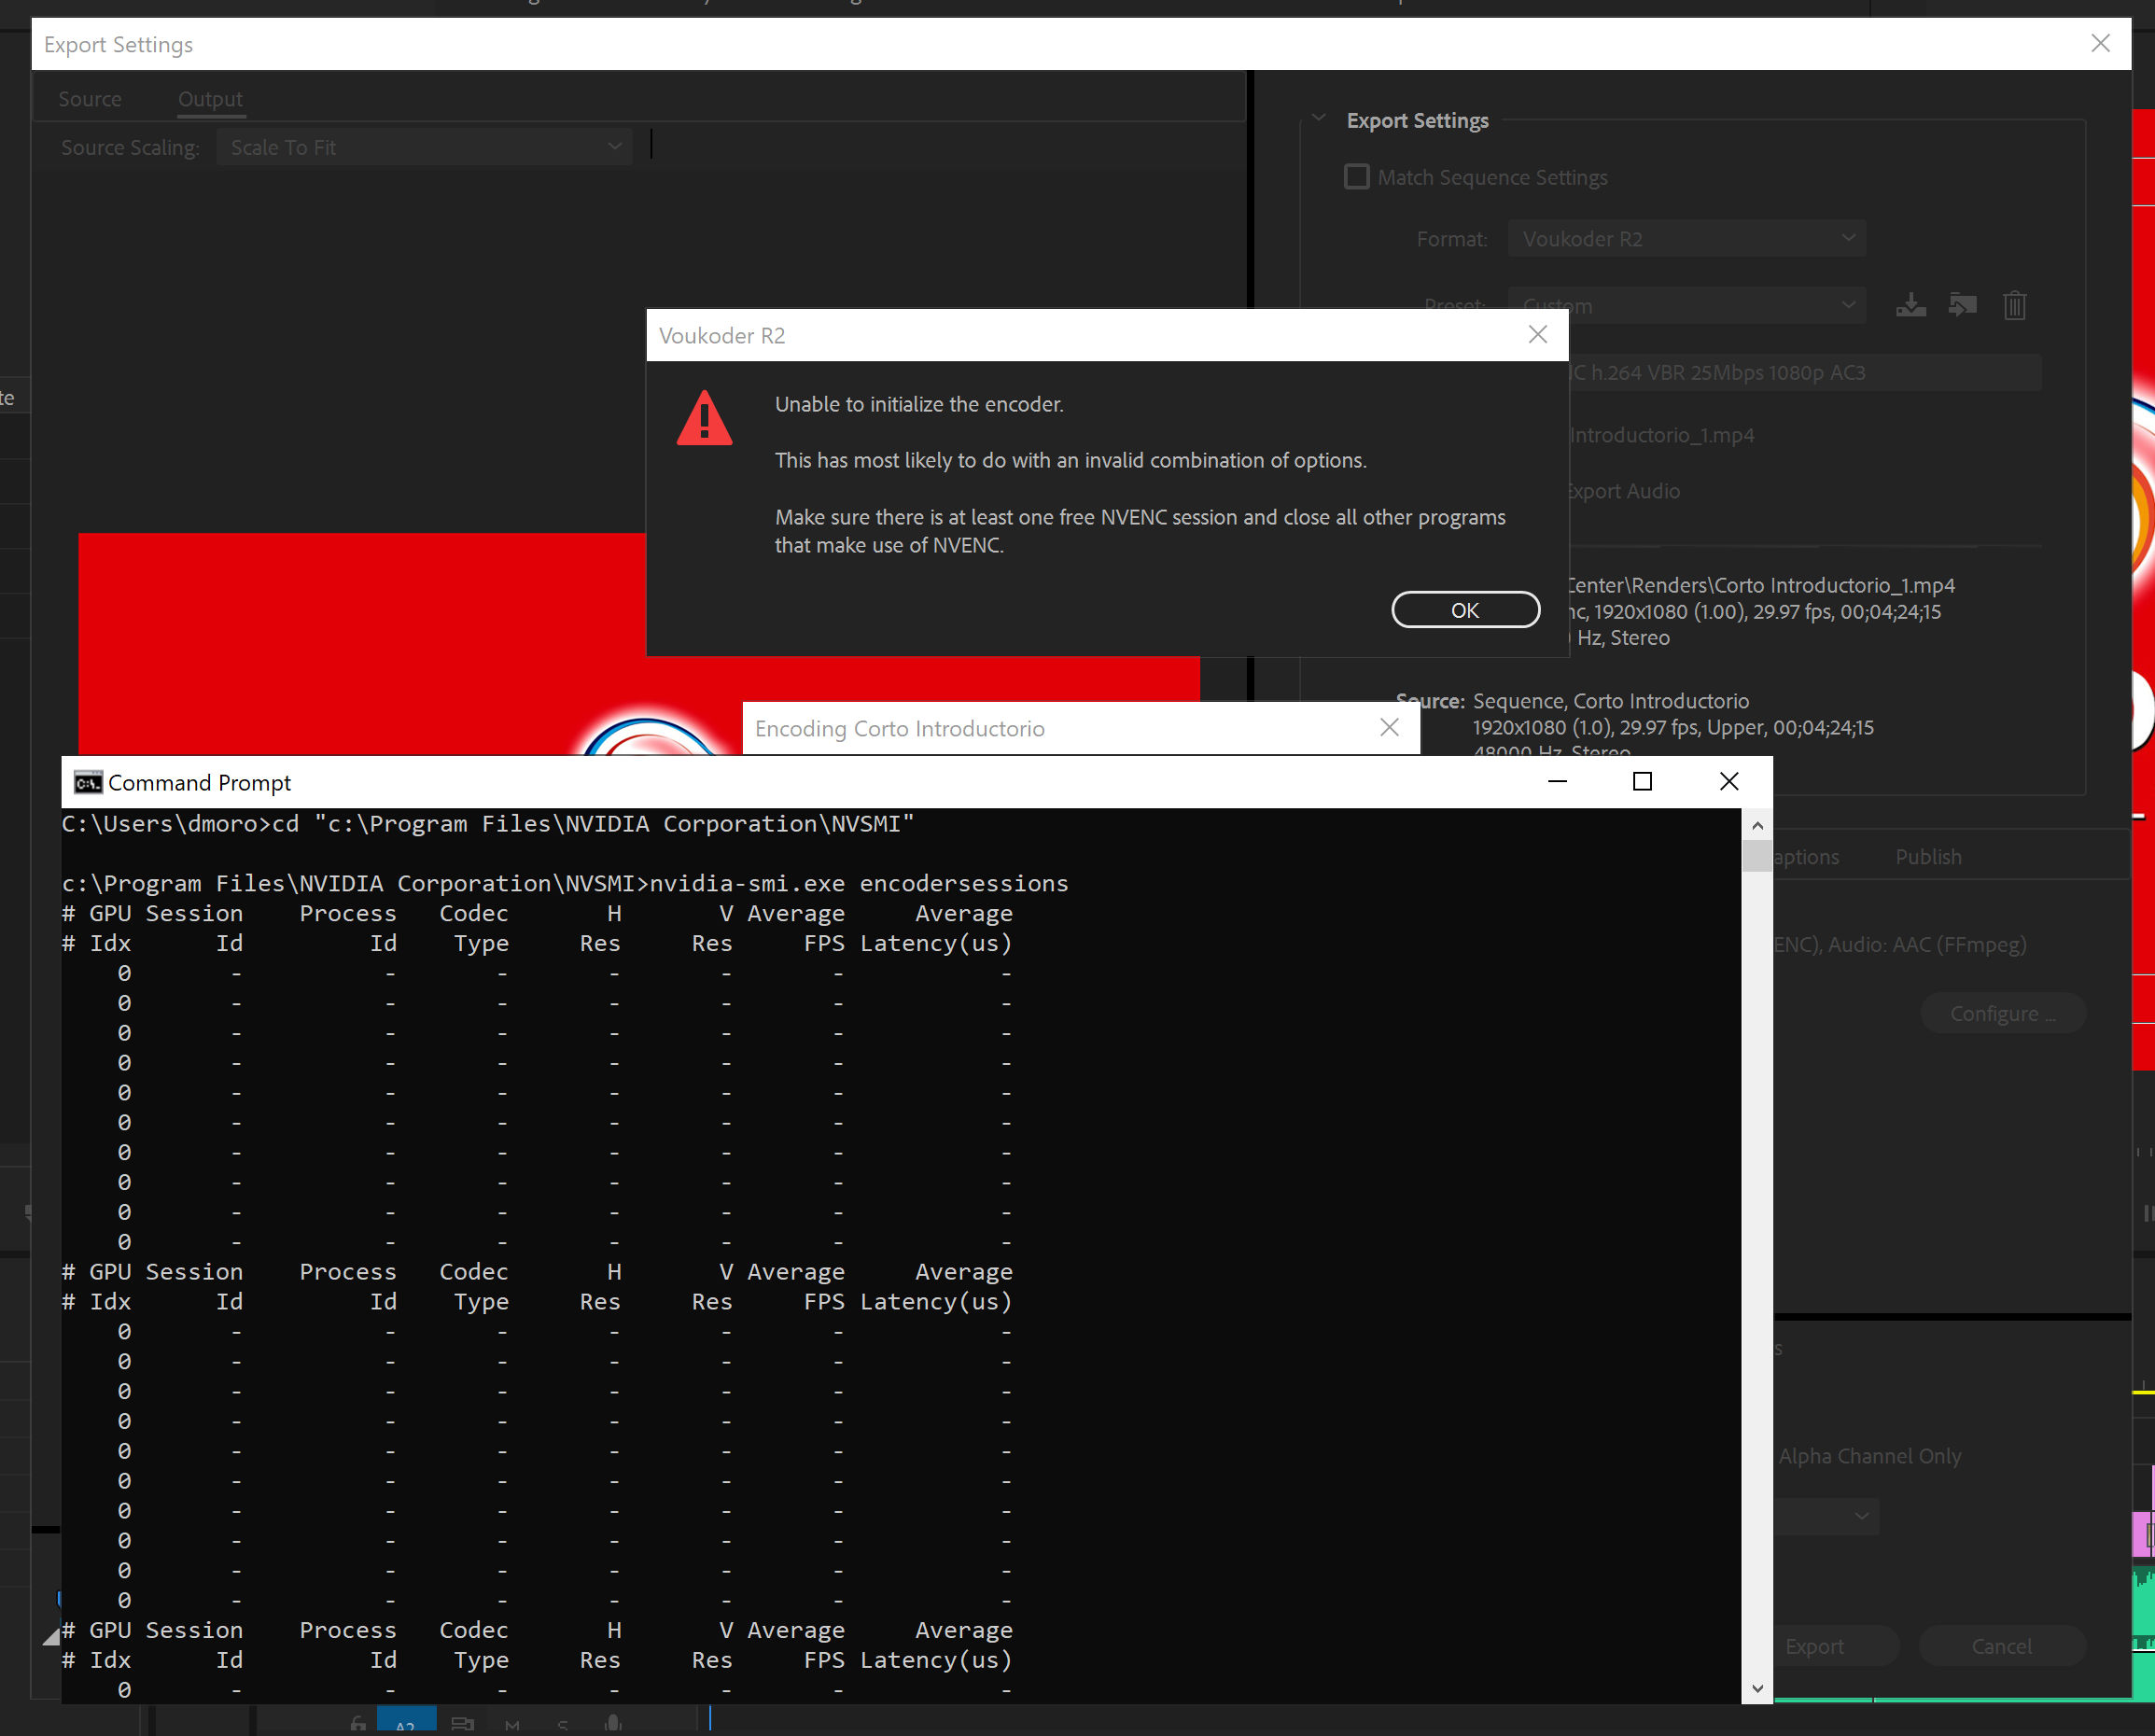Close the Encoding Corto Introductorio window
Screen dimensions: 2155x1736
(x=1389, y=728)
